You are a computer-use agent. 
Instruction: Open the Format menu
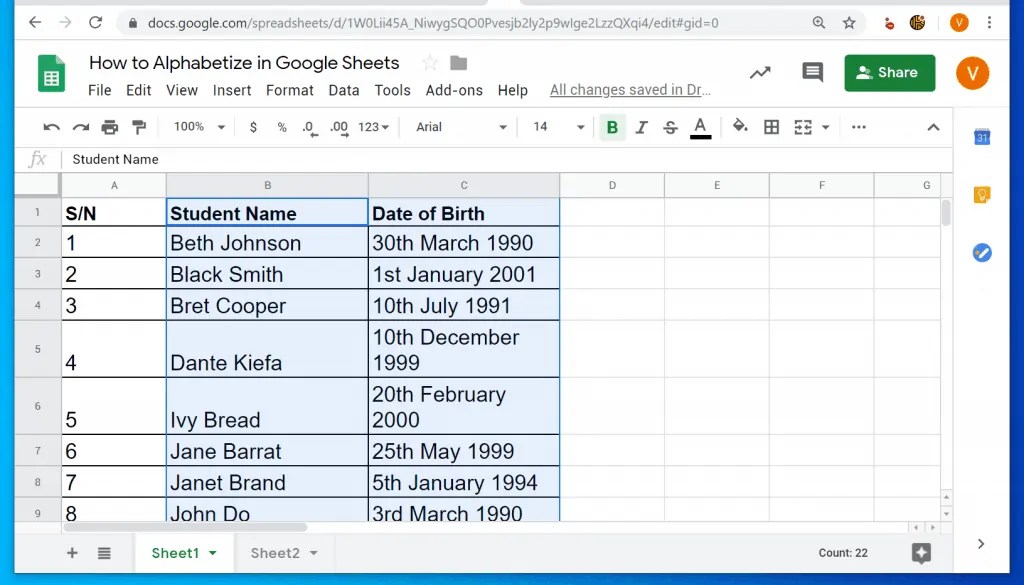click(x=289, y=89)
